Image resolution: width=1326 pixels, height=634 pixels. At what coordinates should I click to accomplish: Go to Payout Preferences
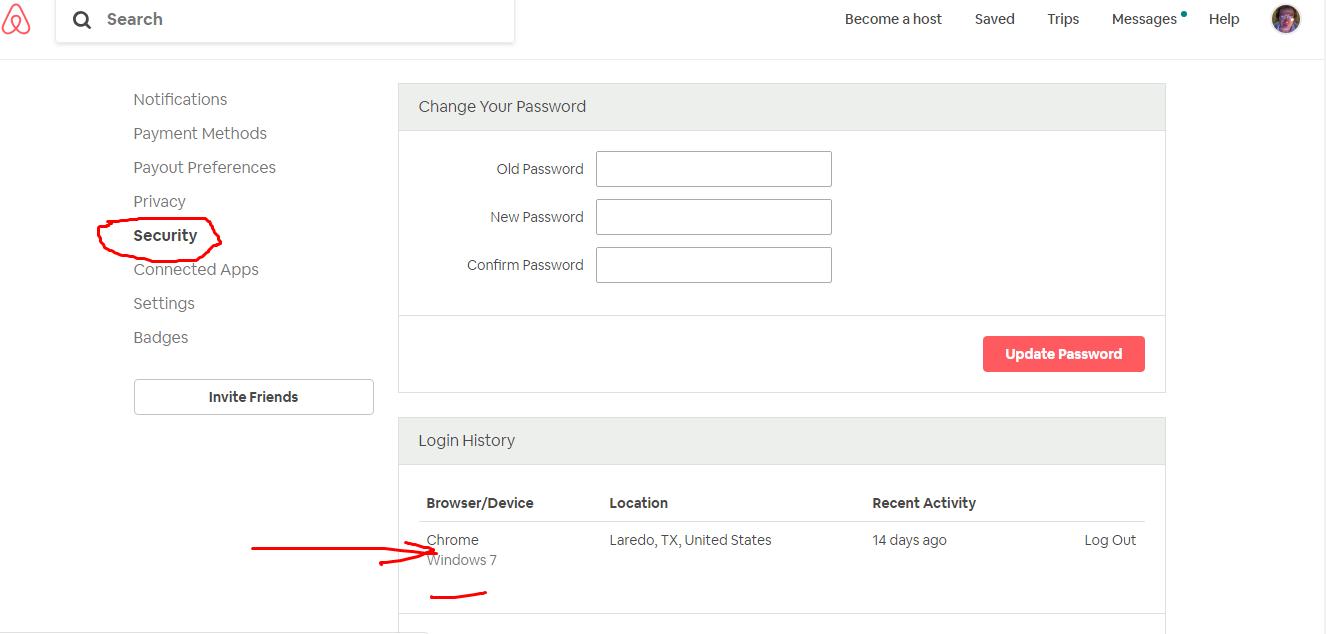(x=204, y=167)
